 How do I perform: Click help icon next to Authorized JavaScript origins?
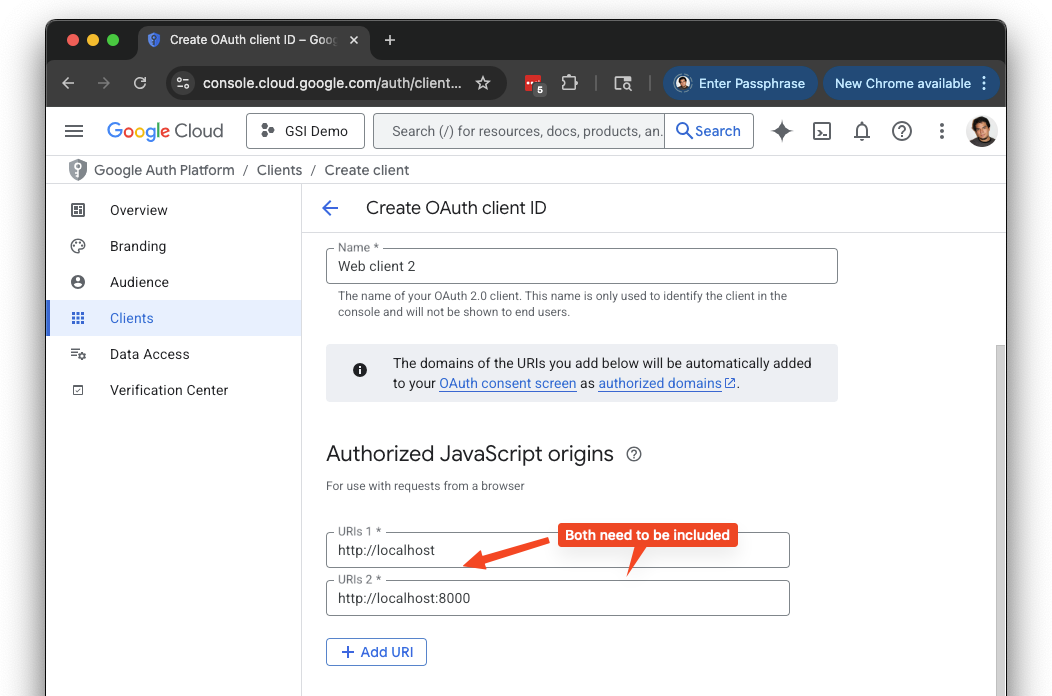pos(633,454)
